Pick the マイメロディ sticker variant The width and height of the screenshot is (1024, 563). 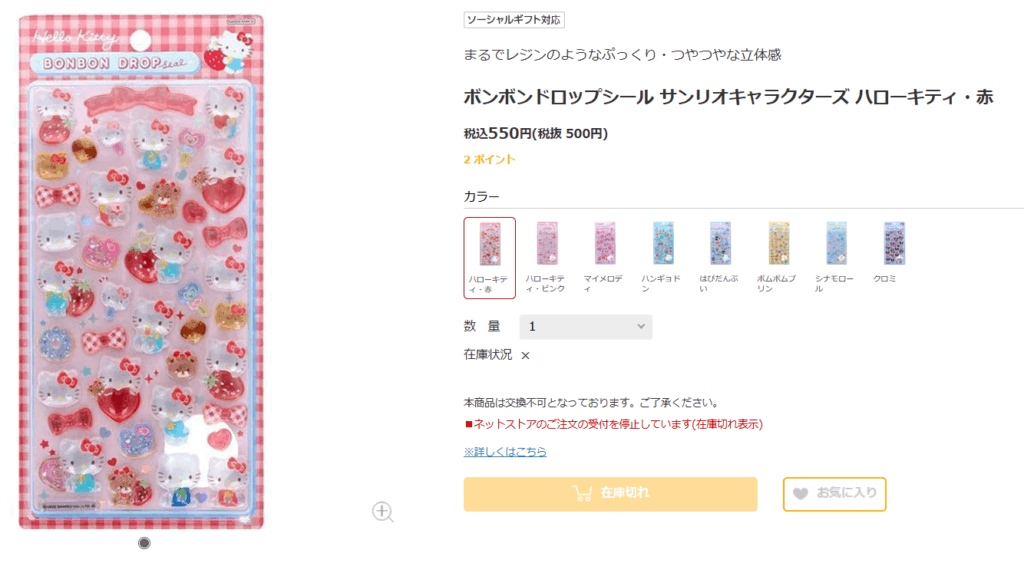605,257
